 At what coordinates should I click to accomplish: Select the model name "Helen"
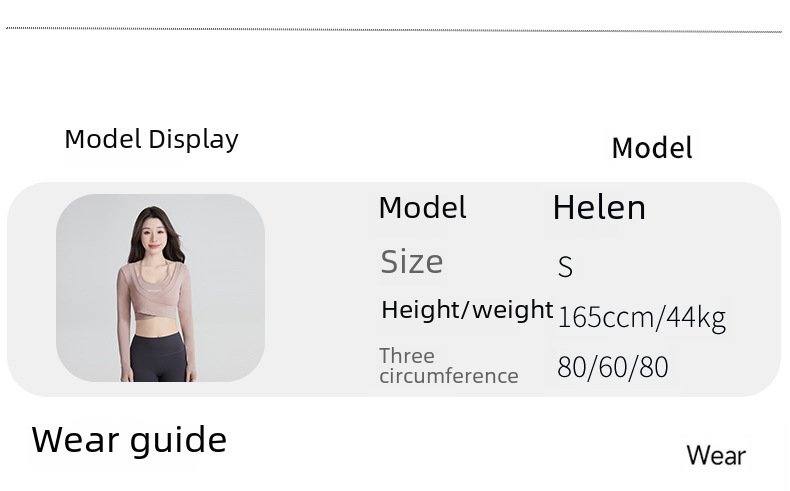click(x=599, y=207)
